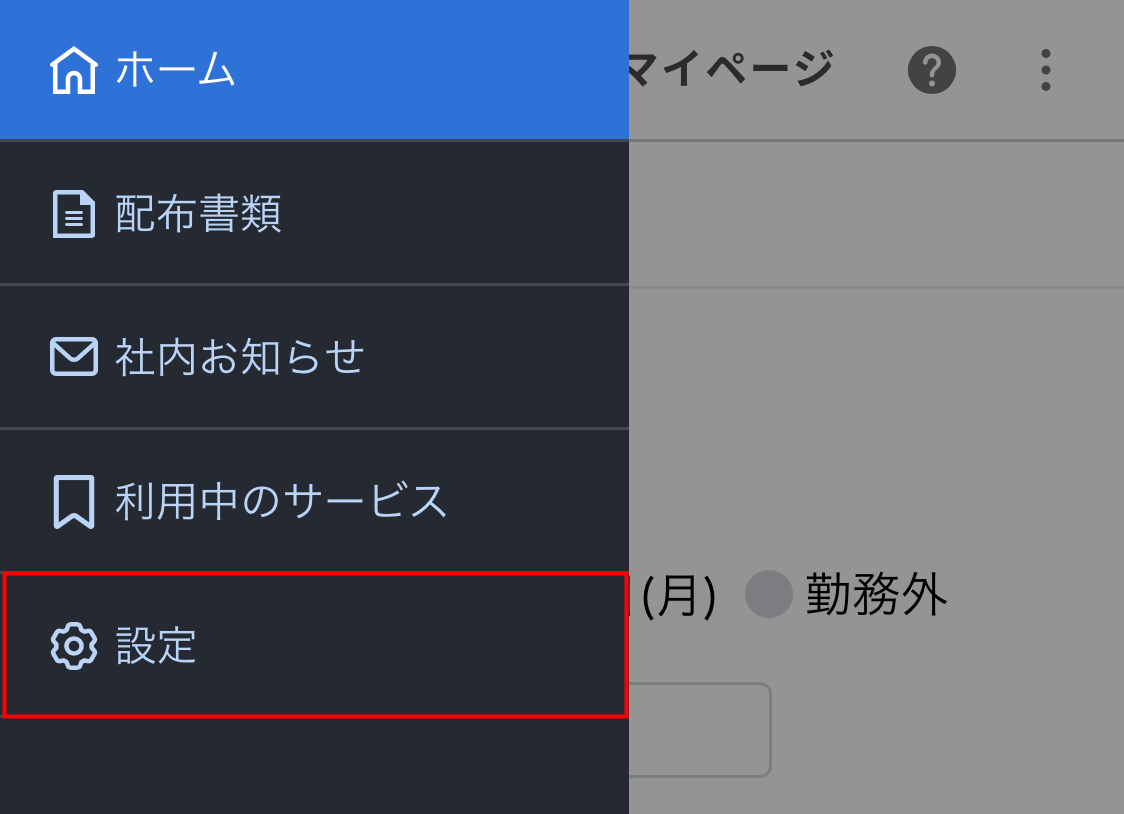
Task: Click the 勤務外 status label
Action: [876, 594]
